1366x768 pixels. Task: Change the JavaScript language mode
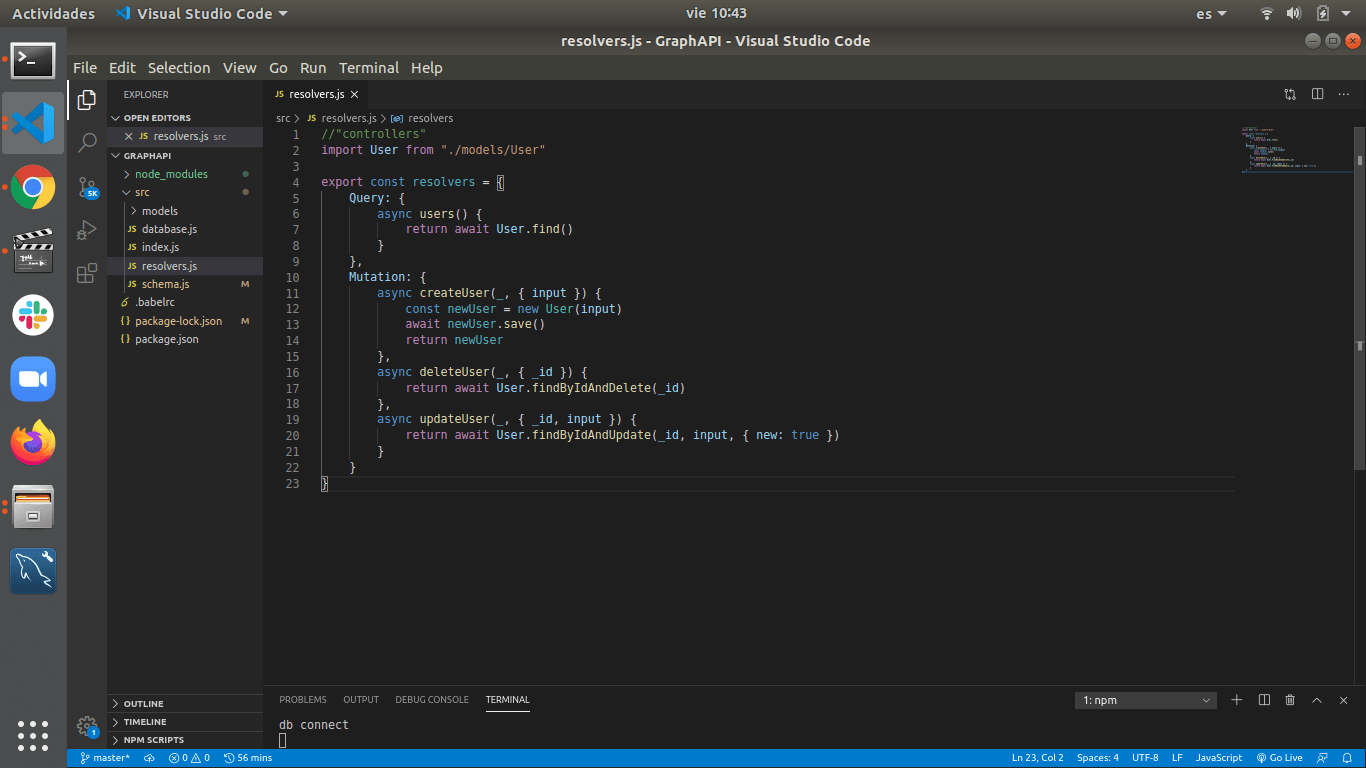point(1218,758)
